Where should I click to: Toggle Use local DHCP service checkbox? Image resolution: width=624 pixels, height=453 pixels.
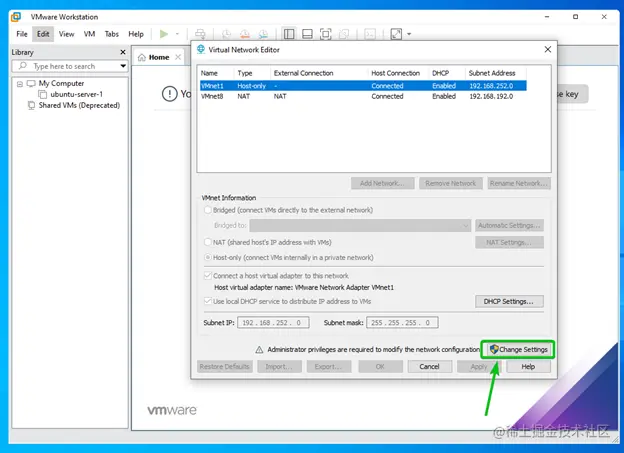click(x=208, y=301)
